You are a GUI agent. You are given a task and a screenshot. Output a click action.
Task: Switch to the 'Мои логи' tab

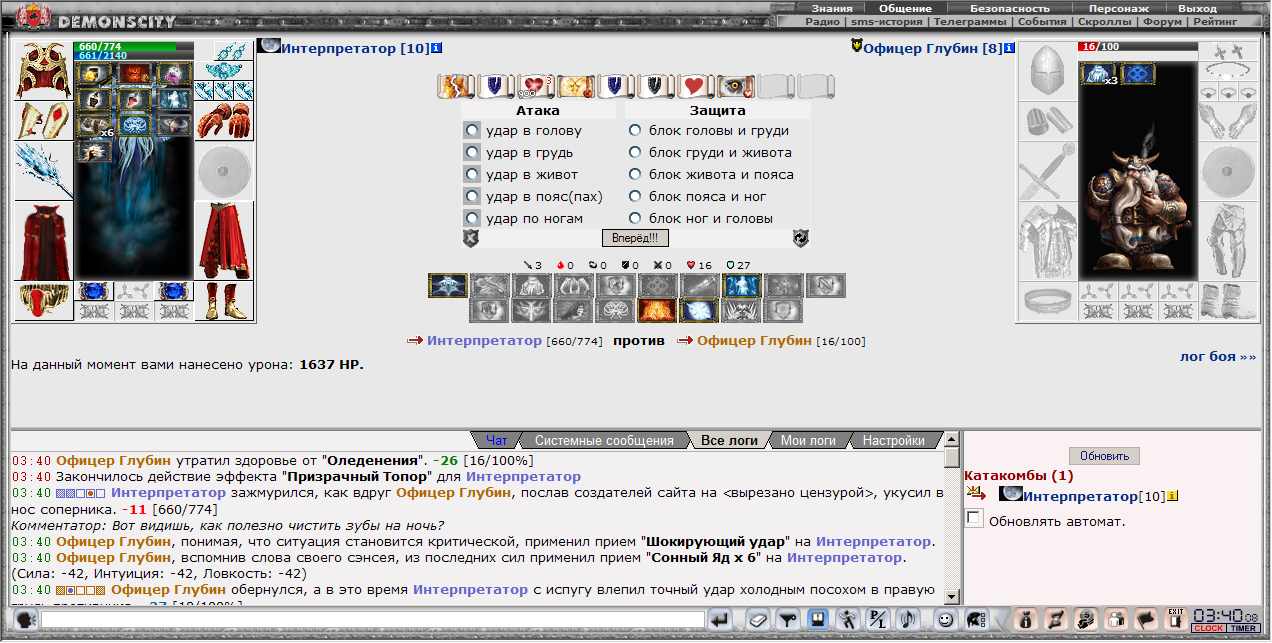(x=808, y=441)
